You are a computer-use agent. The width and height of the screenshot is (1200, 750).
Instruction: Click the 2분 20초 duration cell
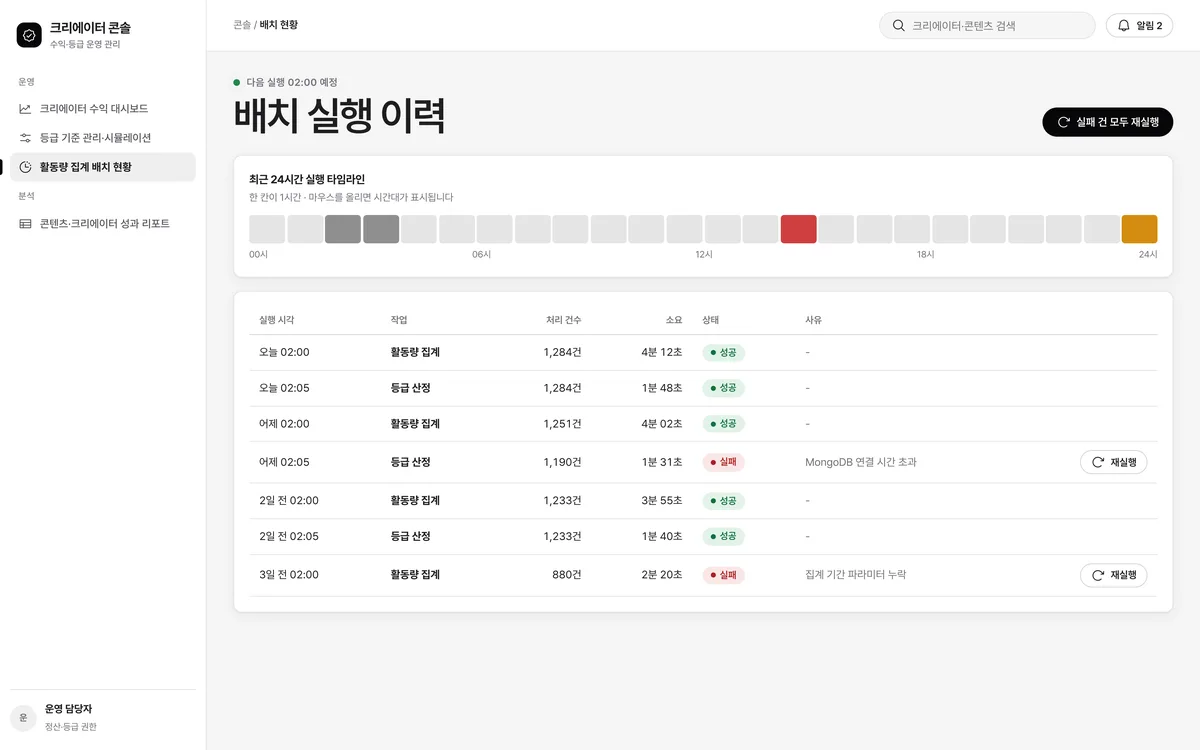coord(662,575)
